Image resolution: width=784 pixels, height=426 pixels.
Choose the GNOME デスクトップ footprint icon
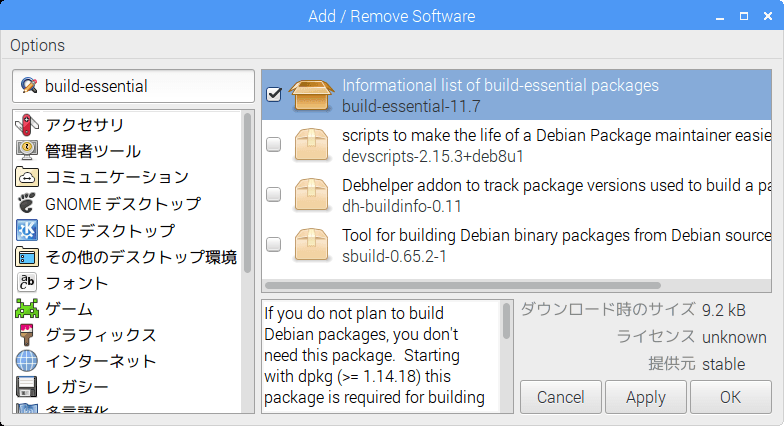(x=27, y=204)
